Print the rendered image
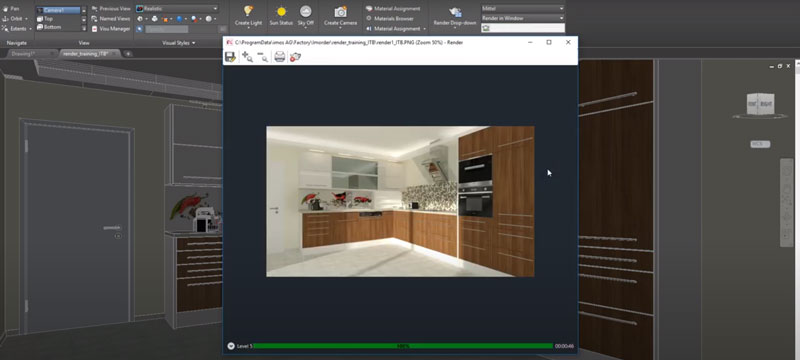Image resolution: width=800 pixels, height=360 pixels. point(280,57)
